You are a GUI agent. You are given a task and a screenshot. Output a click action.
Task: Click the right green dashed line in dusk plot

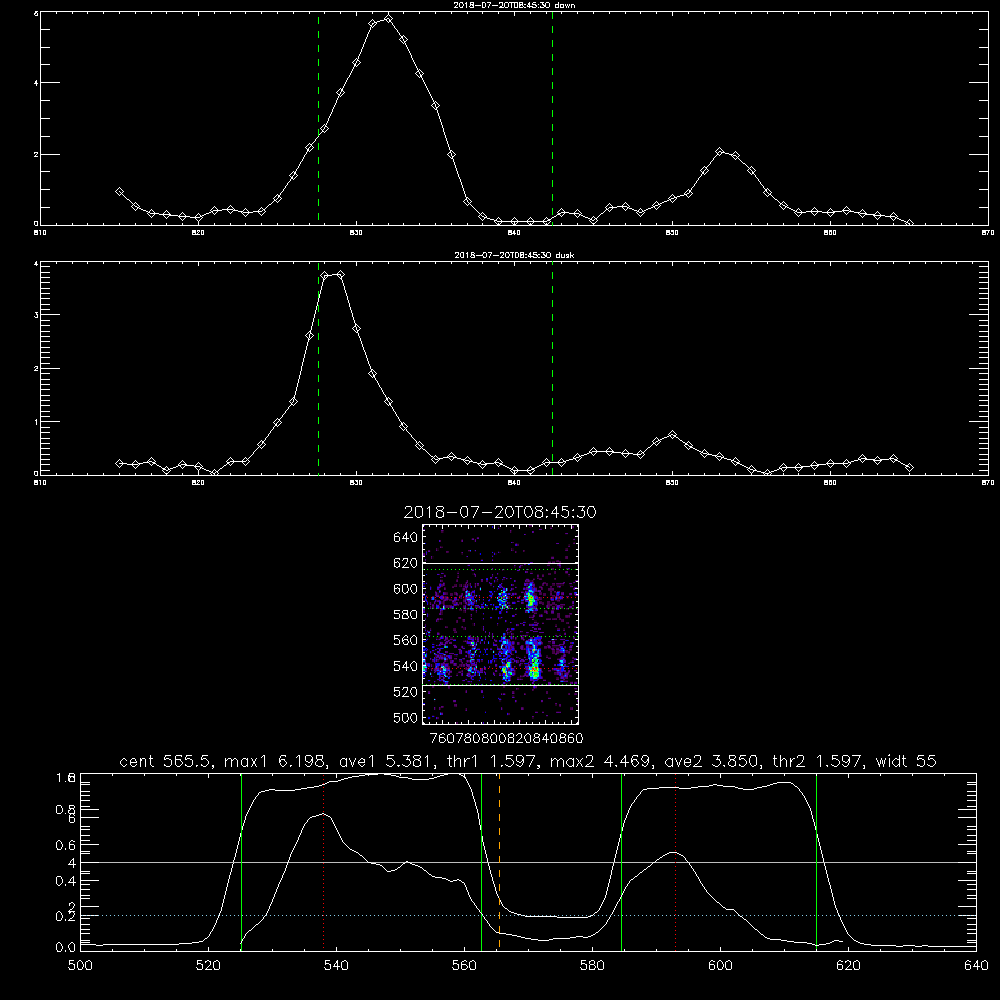point(552,368)
